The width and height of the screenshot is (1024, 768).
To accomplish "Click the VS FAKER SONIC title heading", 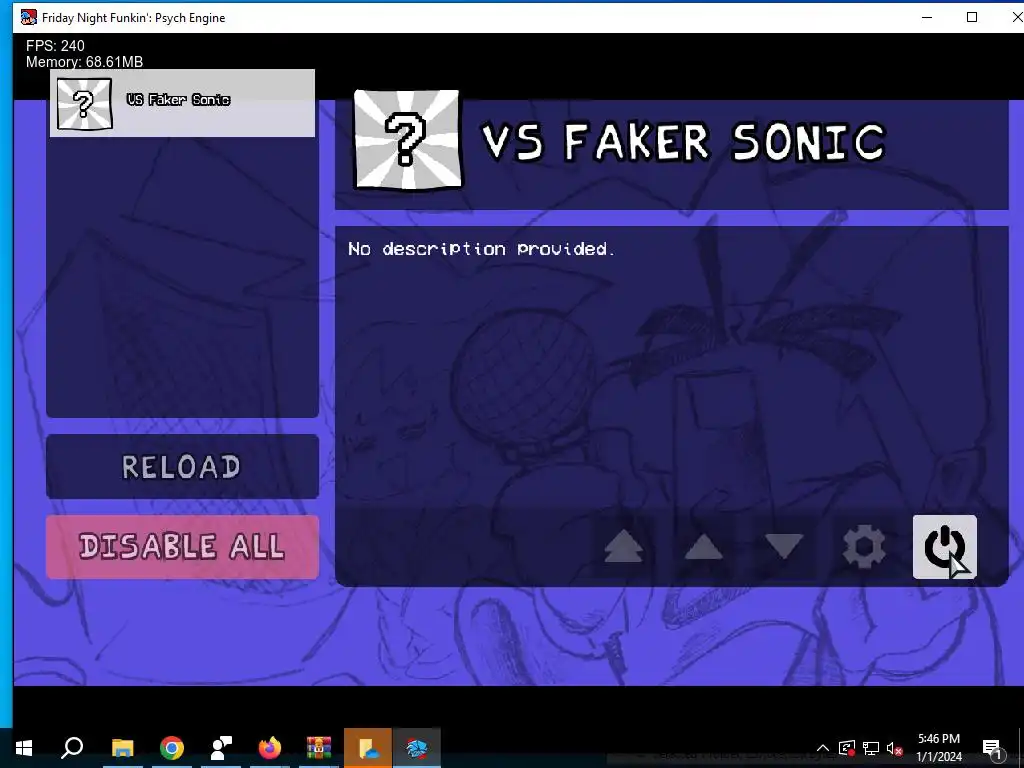I will (684, 141).
